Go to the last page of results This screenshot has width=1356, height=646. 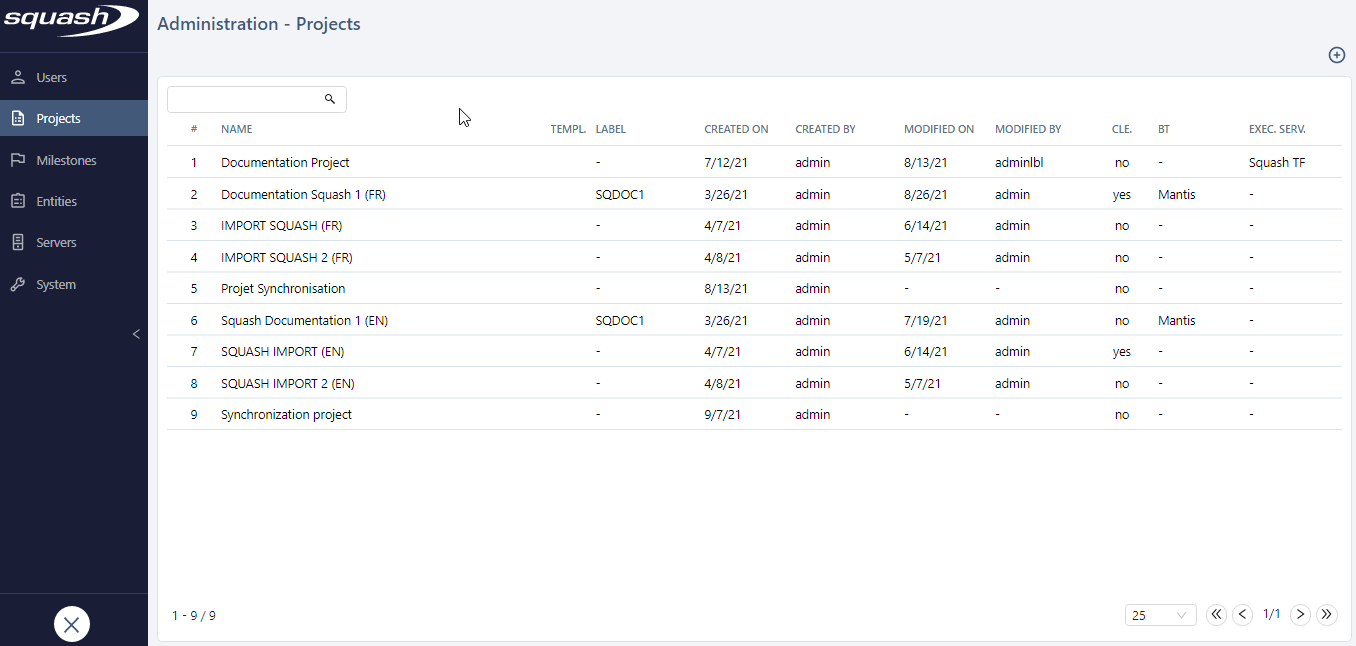(x=1327, y=615)
